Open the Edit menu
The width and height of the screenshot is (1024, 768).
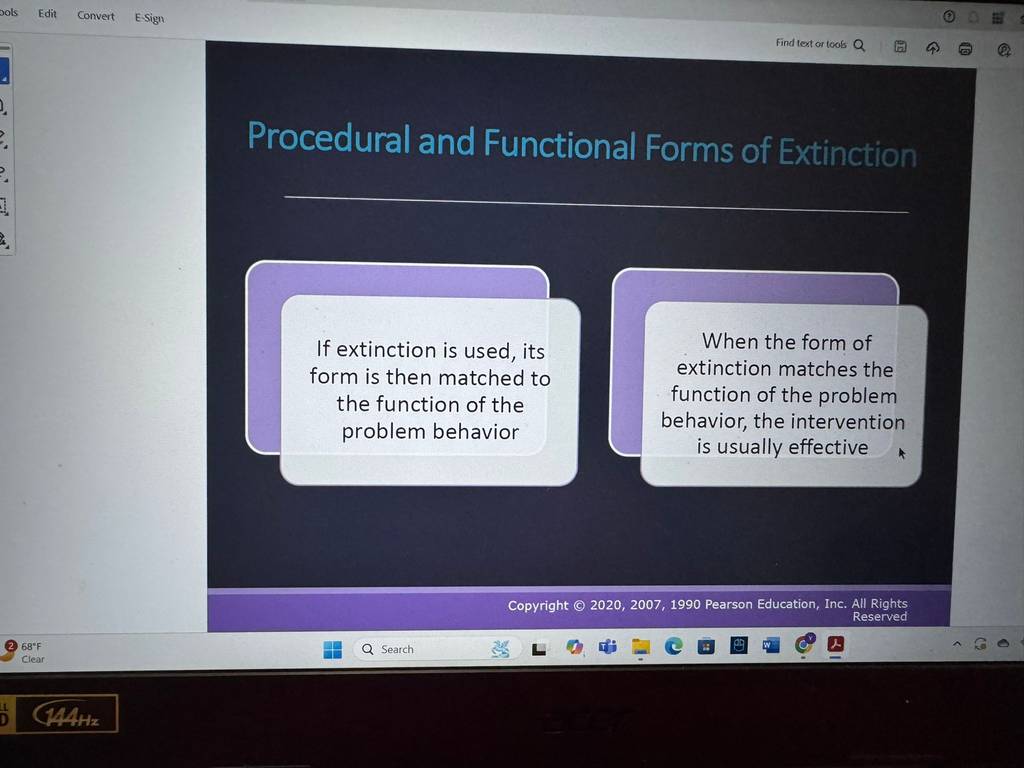click(x=47, y=14)
